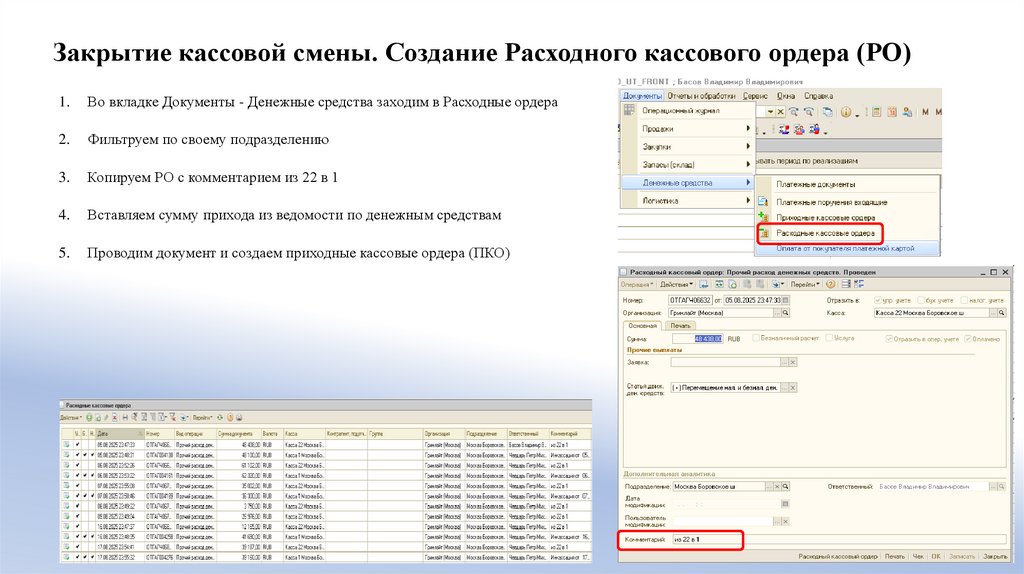Toggle the бух. учете checkbox
The image size is (1024, 574).
921,300
